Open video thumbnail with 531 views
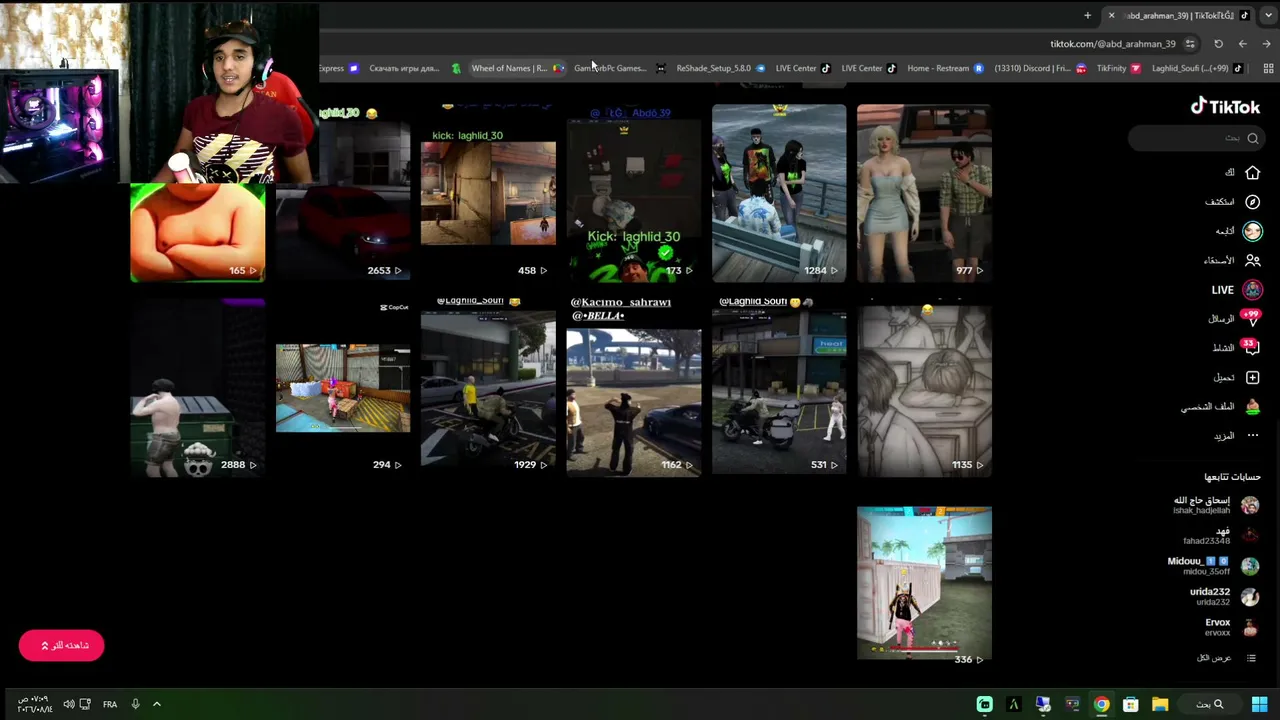Viewport: 1280px width, 720px height. tap(779, 387)
